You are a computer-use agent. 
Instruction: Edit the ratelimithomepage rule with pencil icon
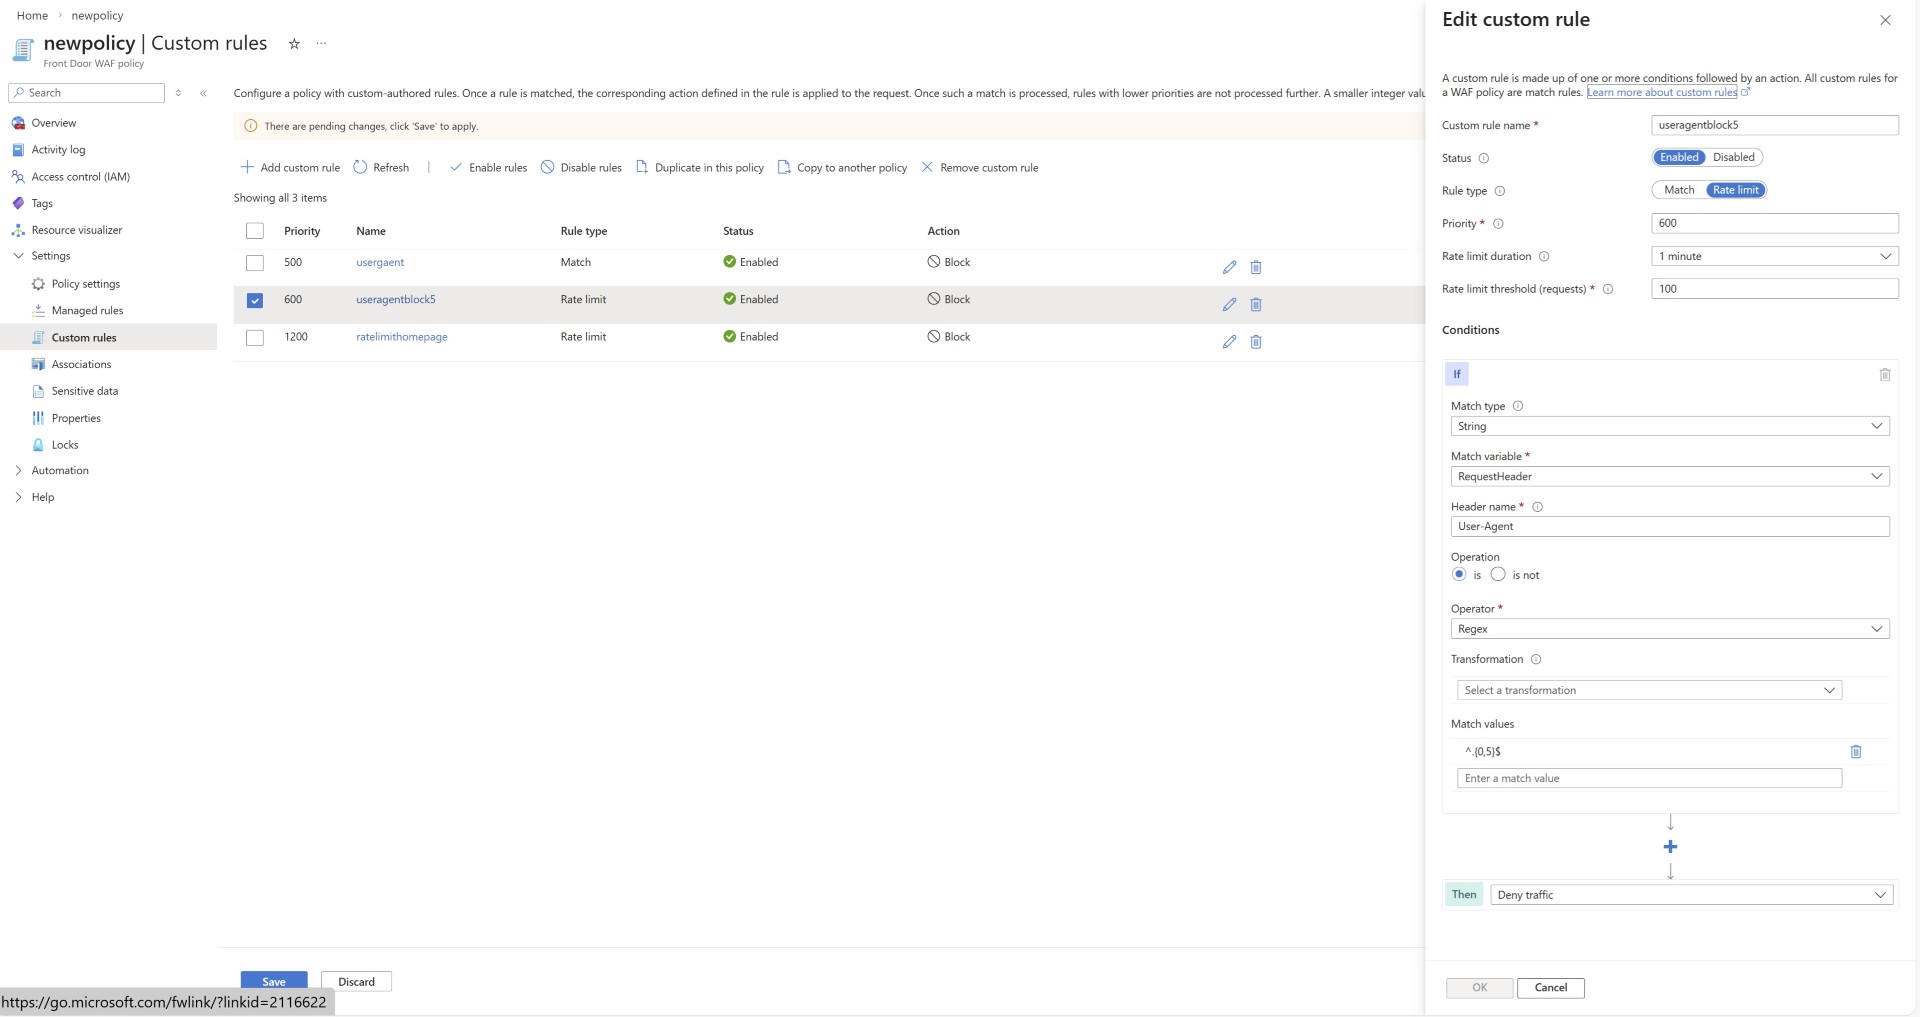[x=1229, y=341]
